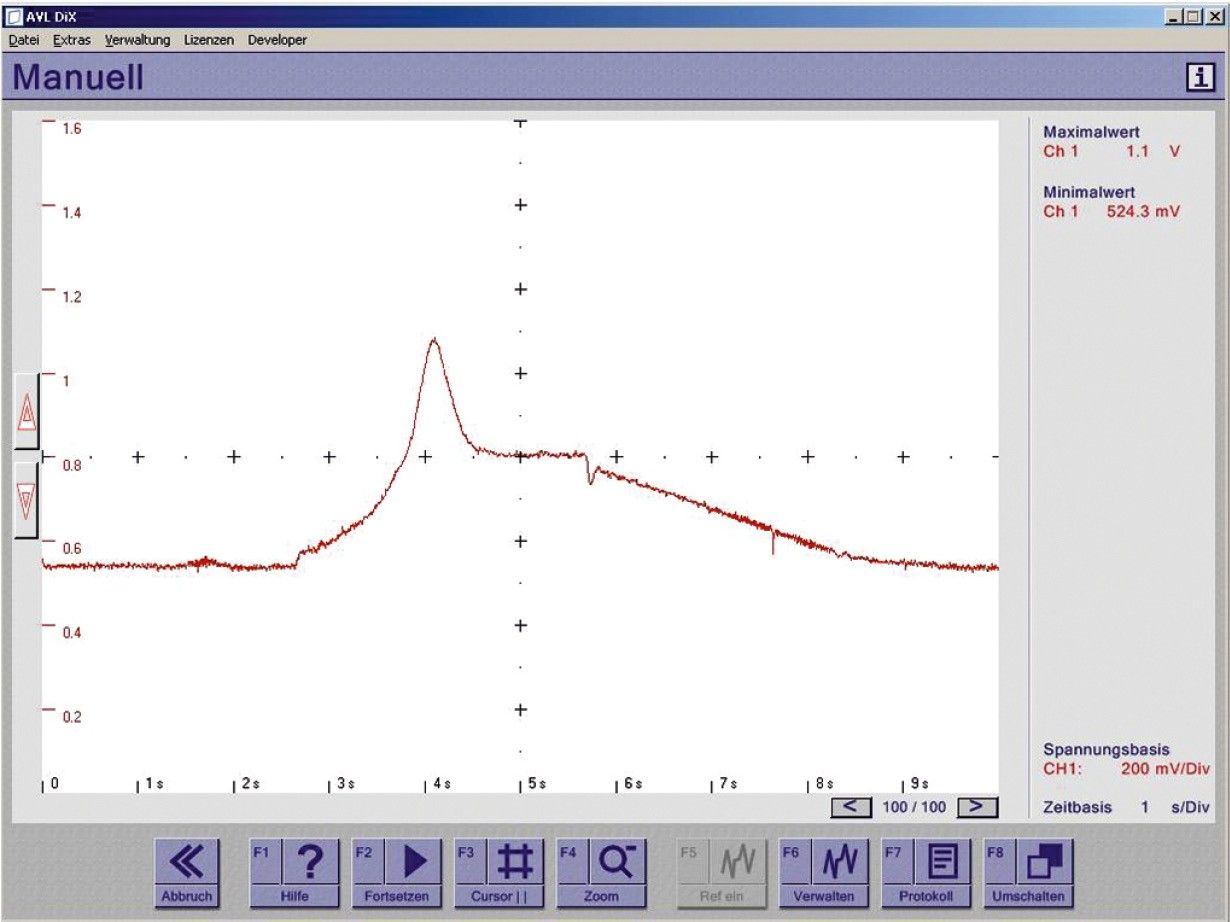The width and height of the screenshot is (1230, 922).
Task: Click the signal peak near 4 s
Action: (x=433, y=340)
